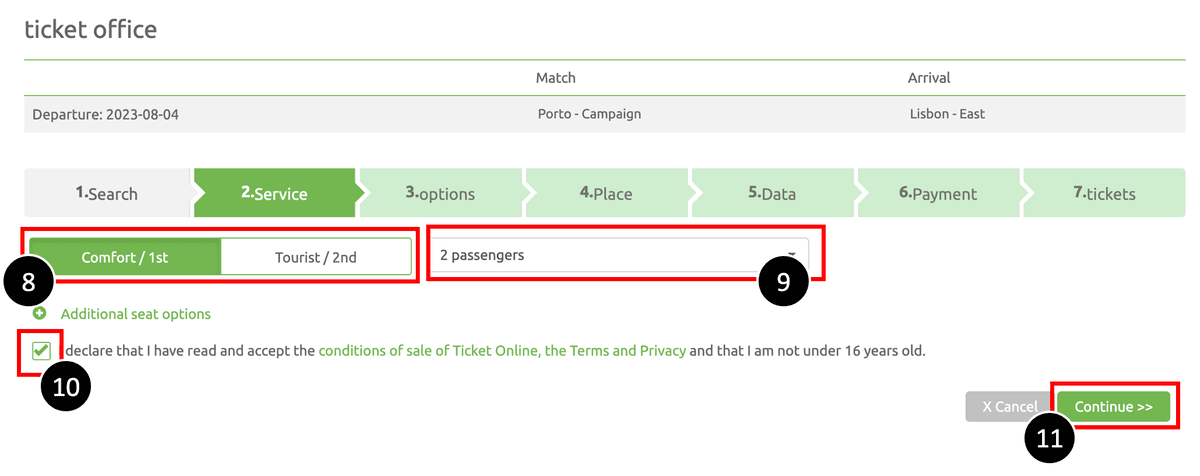This screenshot has height=476, width=1200.
Task: Click the passengers dropdown arrow
Action: [792, 255]
